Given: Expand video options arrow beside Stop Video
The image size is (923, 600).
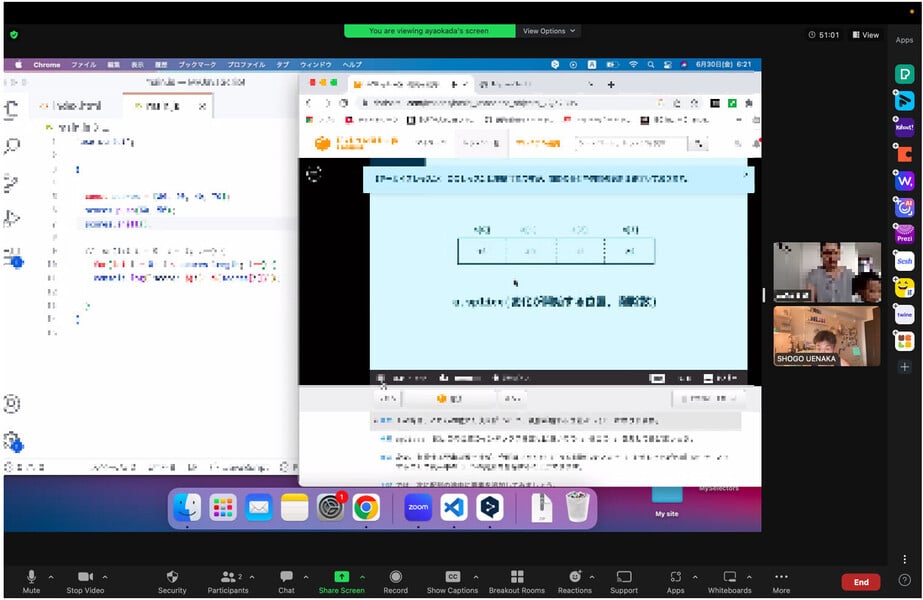Looking at the screenshot, I should pos(105,577).
